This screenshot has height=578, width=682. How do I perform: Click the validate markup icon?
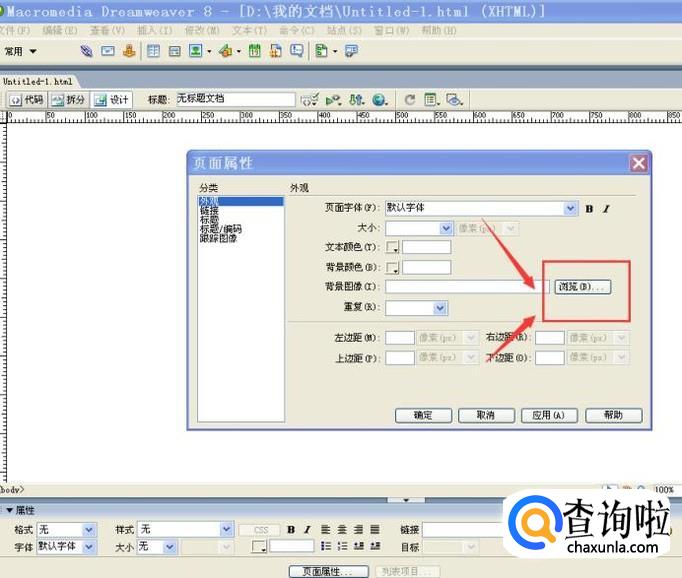333,100
